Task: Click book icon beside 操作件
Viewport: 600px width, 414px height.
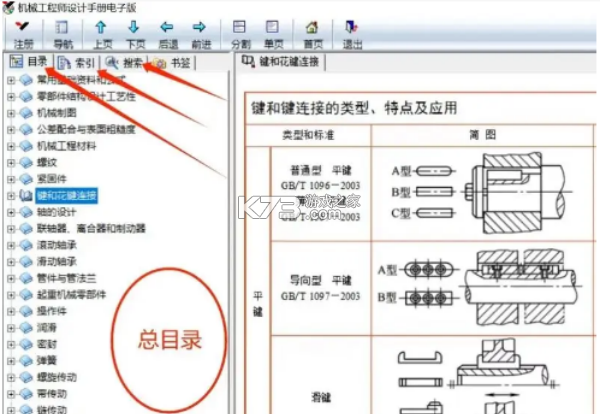Action: [26, 311]
